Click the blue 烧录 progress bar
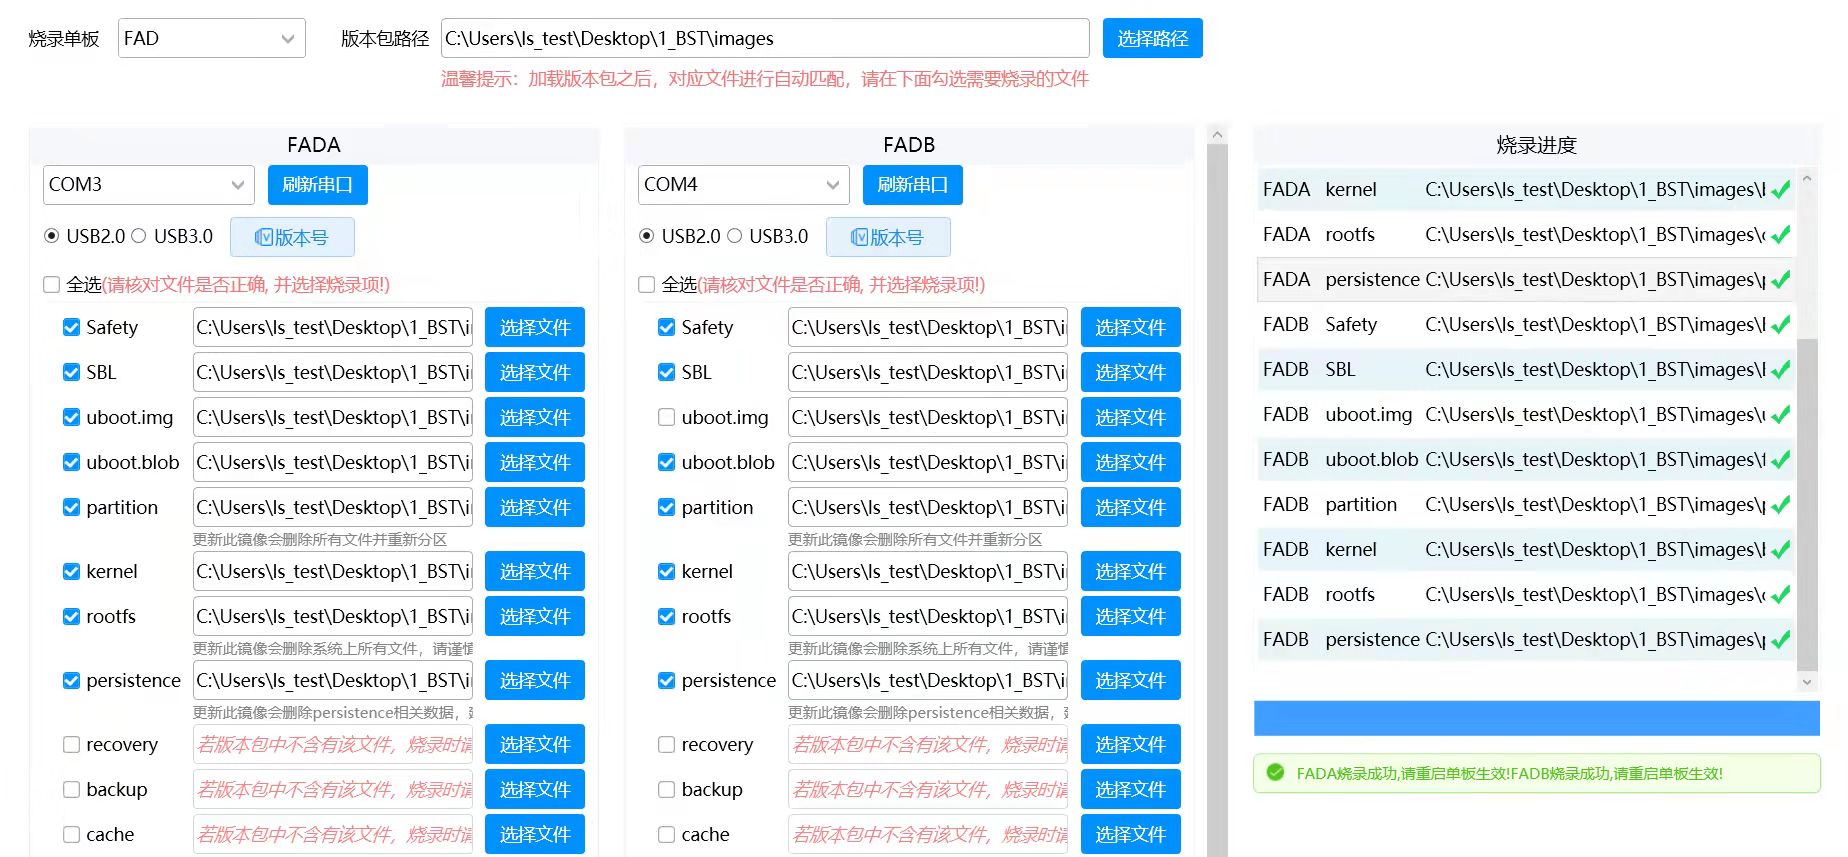 [x=1536, y=718]
